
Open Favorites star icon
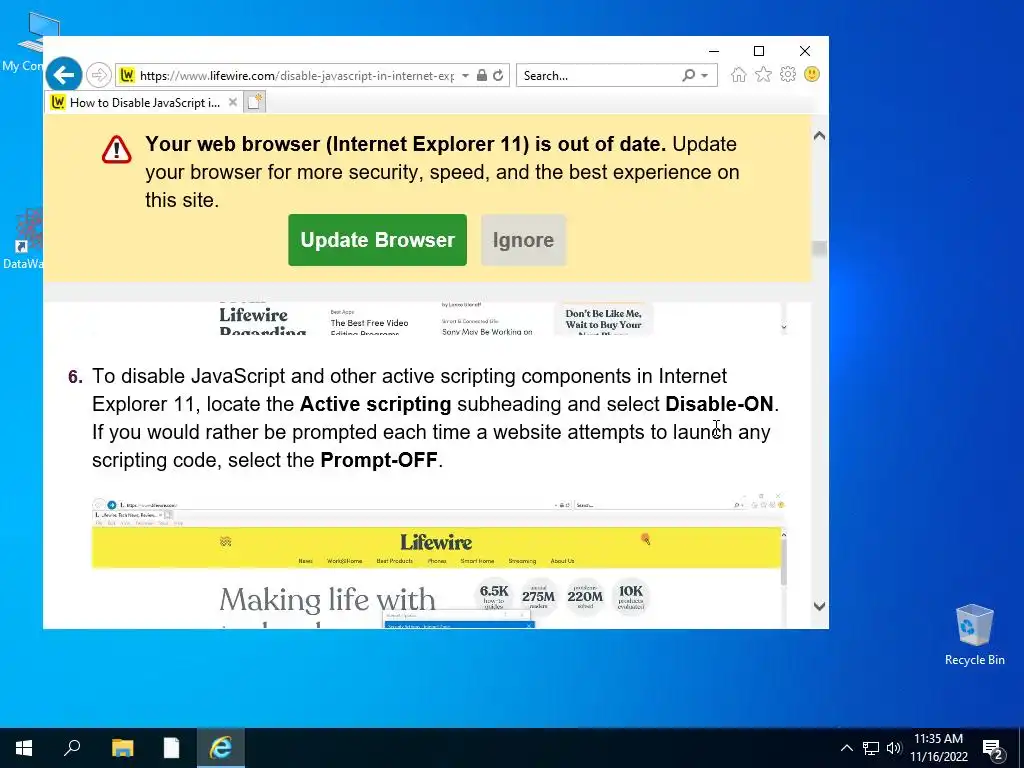coord(763,74)
